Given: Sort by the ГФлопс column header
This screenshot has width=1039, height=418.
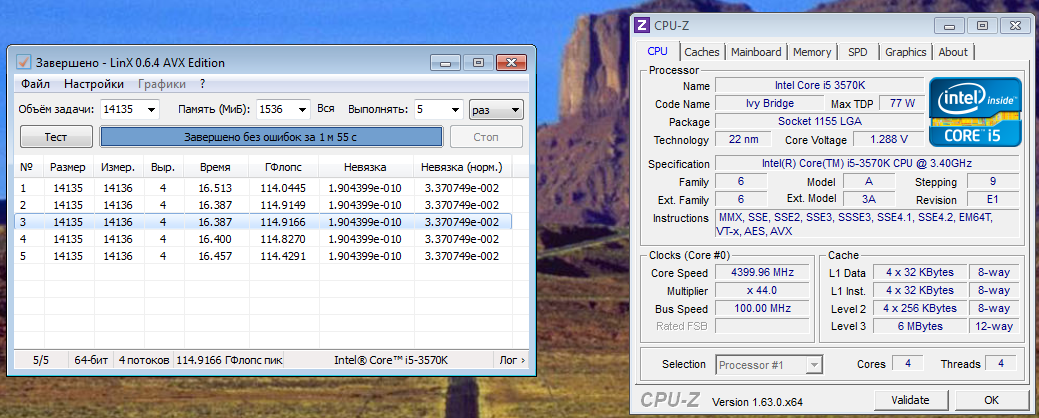Looking at the screenshot, I should [284, 168].
